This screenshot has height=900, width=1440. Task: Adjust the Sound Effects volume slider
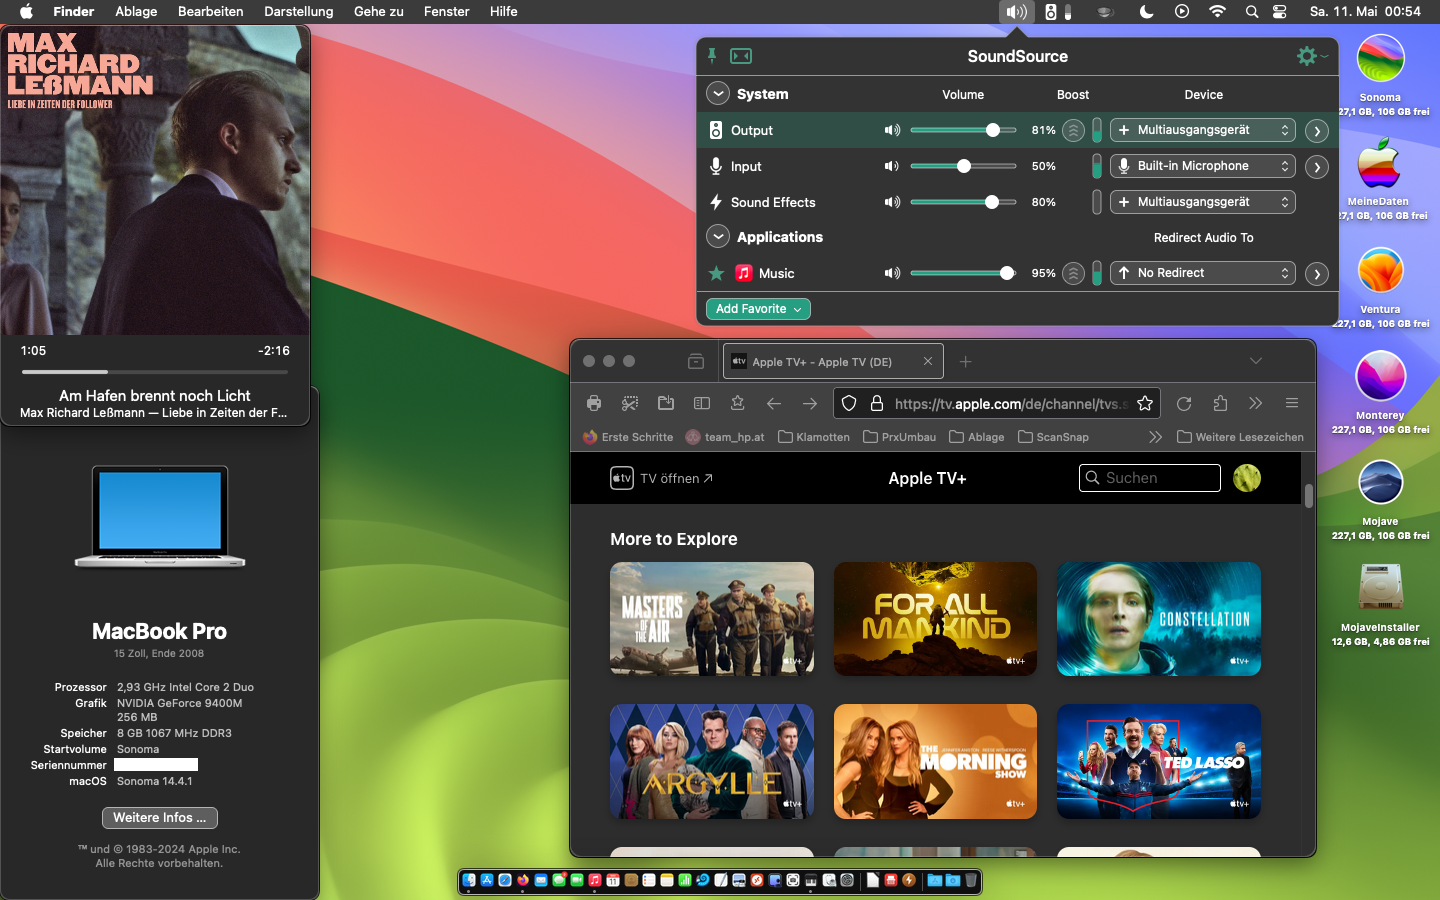[x=963, y=202]
